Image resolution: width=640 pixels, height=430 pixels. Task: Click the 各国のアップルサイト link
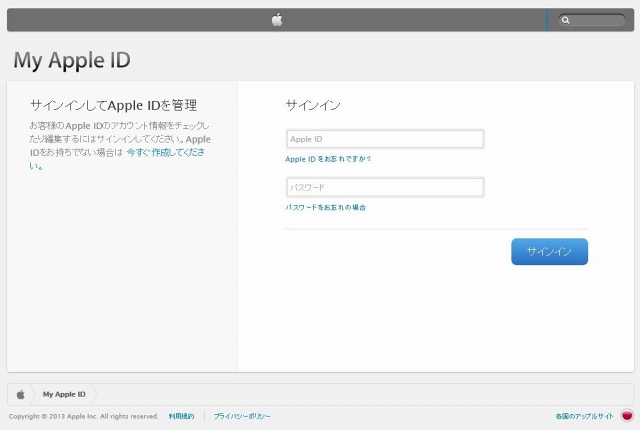[584, 416]
